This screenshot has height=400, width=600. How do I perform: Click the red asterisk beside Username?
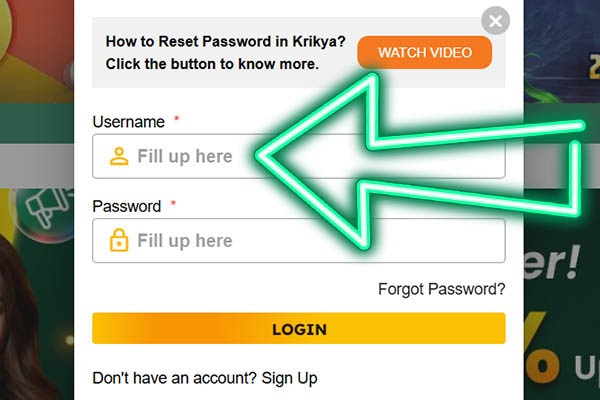(x=176, y=120)
